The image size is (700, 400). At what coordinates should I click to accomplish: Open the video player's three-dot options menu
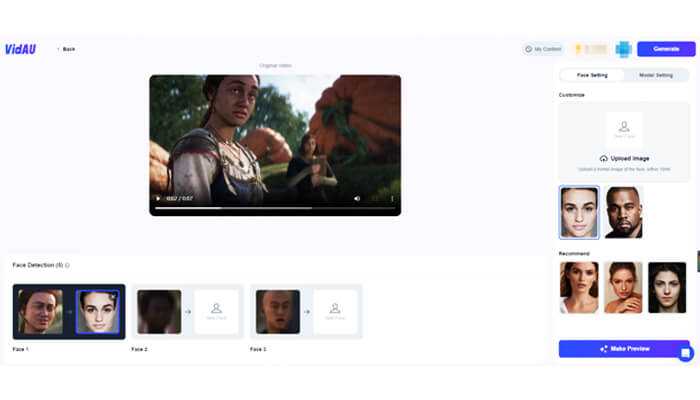(x=391, y=198)
